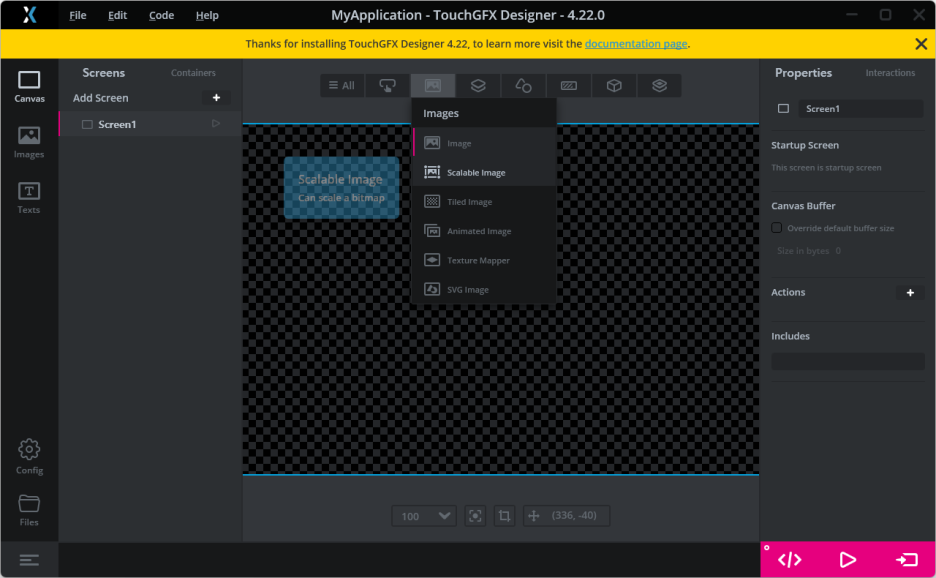
Task: Click the Size in bytes value field
Action: click(838, 251)
